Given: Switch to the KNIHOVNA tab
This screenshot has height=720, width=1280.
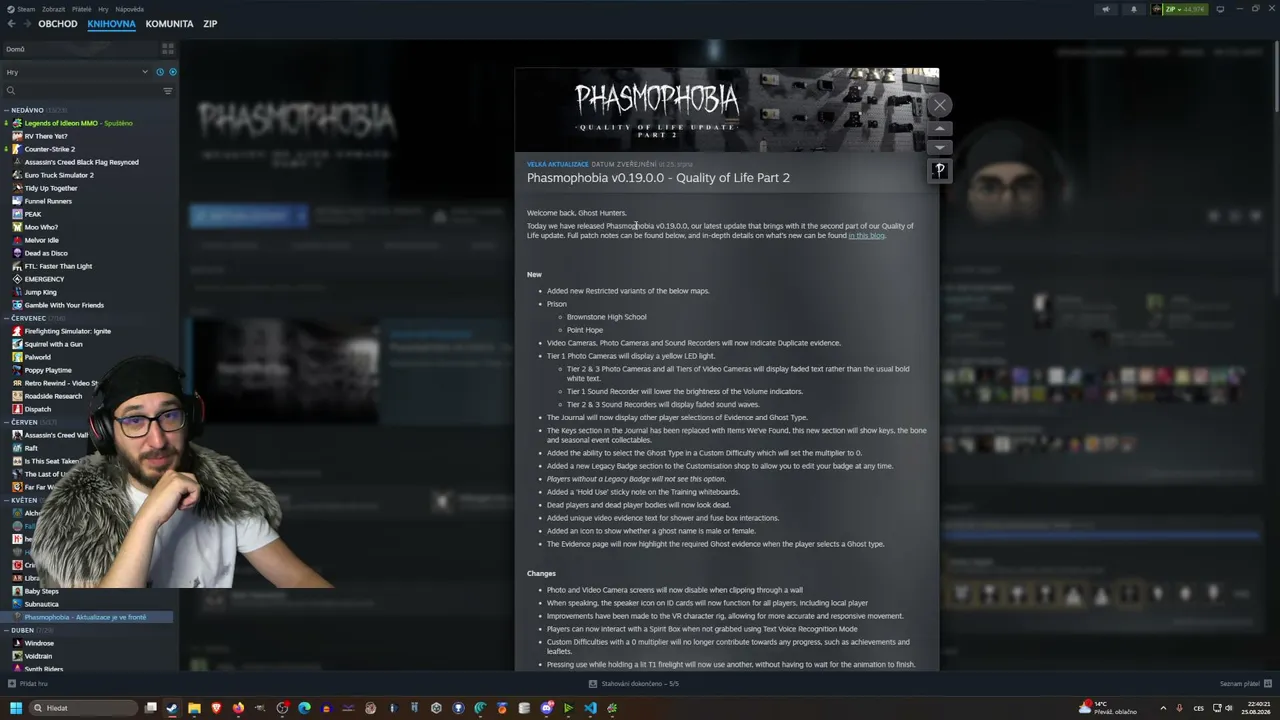Looking at the screenshot, I should coord(111,24).
